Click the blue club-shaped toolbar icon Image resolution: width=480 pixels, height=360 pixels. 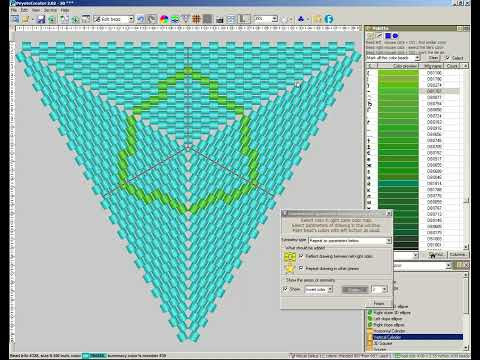(301, 19)
